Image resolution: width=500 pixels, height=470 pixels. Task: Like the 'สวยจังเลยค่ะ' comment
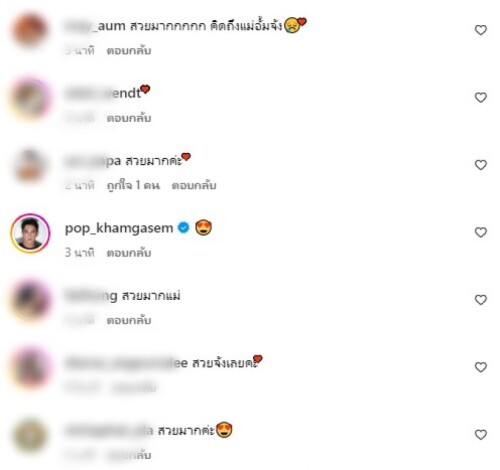(x=481, y=367)
